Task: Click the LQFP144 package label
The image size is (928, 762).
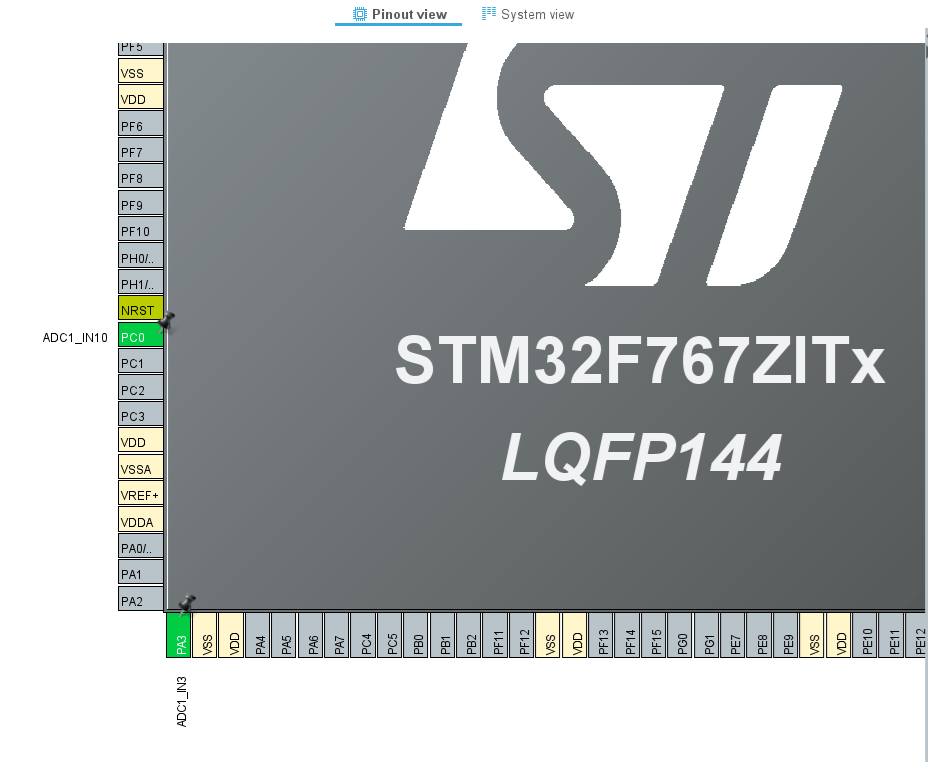Action: coord(642,457)
